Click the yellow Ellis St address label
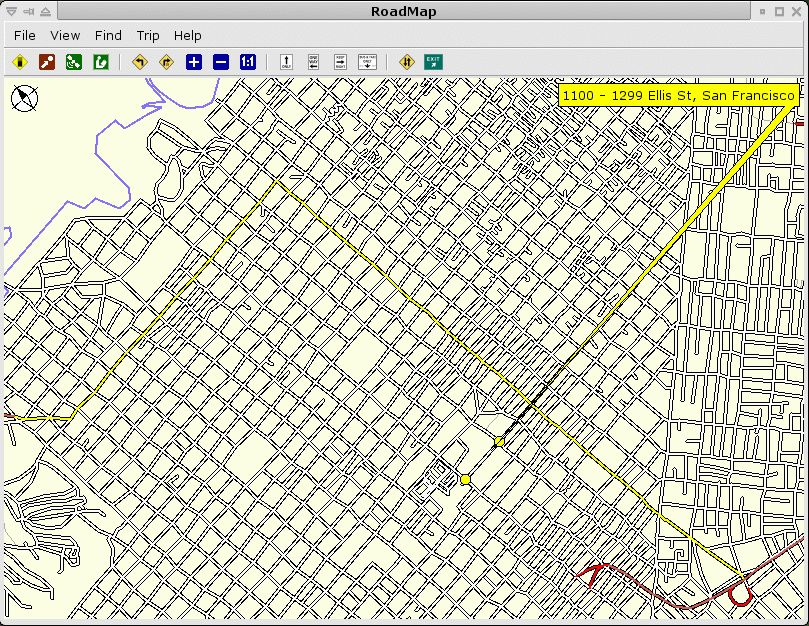This screenshot has width=809, height=626. [x=679, y=95]
